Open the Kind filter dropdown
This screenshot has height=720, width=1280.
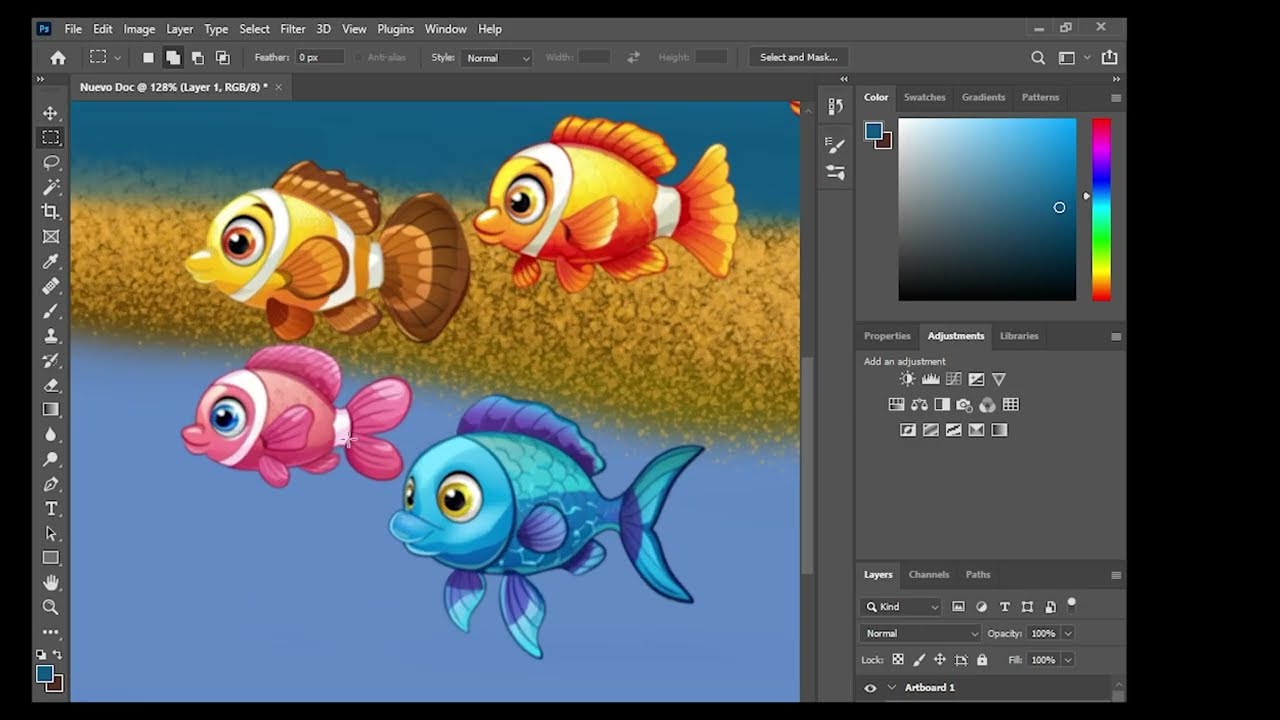click(901, 607)
